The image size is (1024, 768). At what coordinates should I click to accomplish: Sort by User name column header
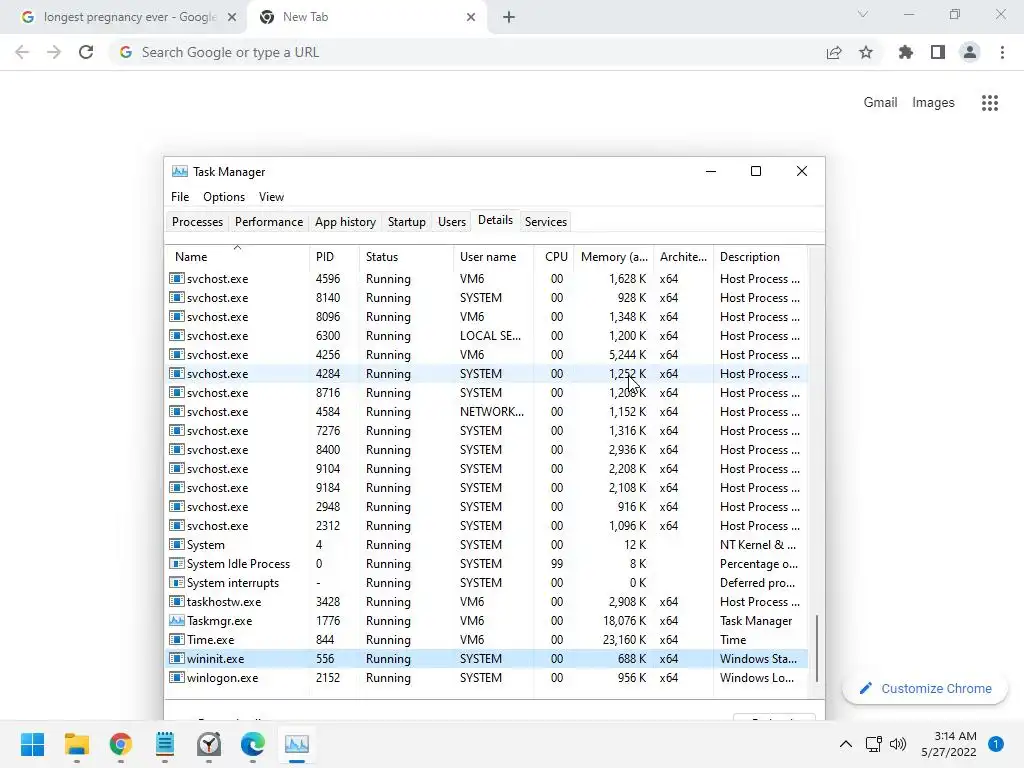coord(493,257)
